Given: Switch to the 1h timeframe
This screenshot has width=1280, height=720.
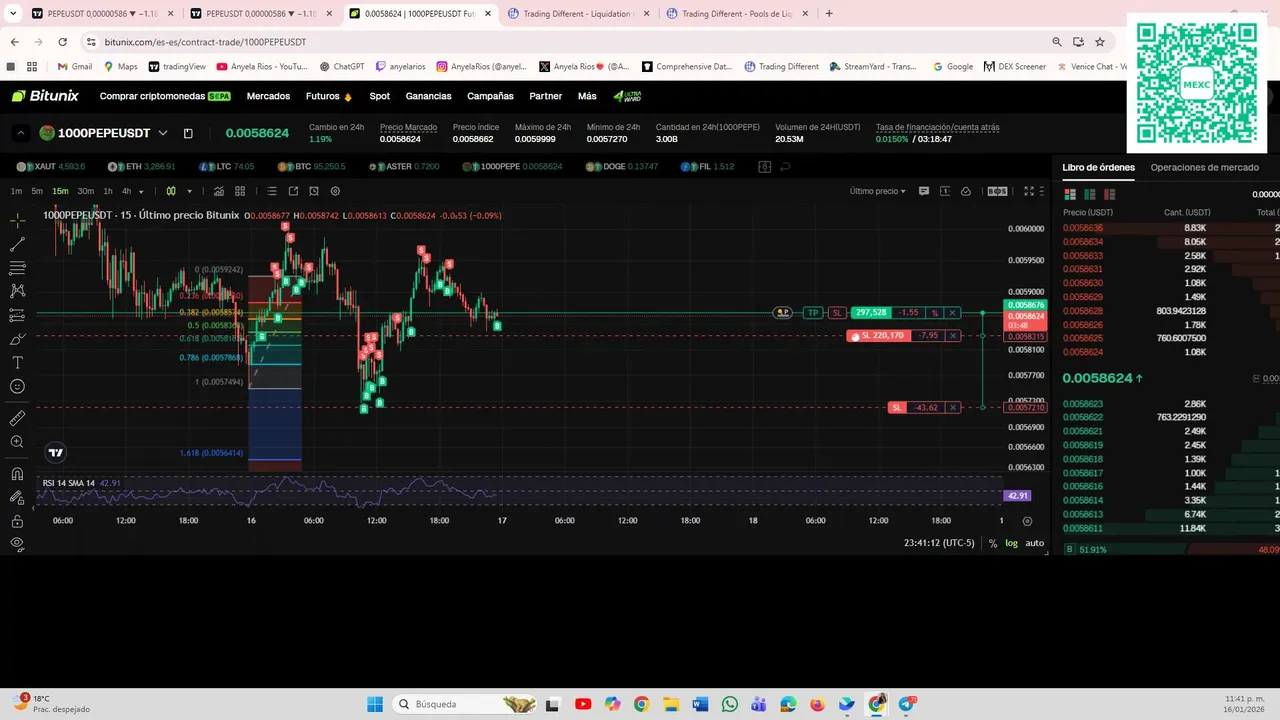Looking at the screenshot, I should (x=108, y=191).
